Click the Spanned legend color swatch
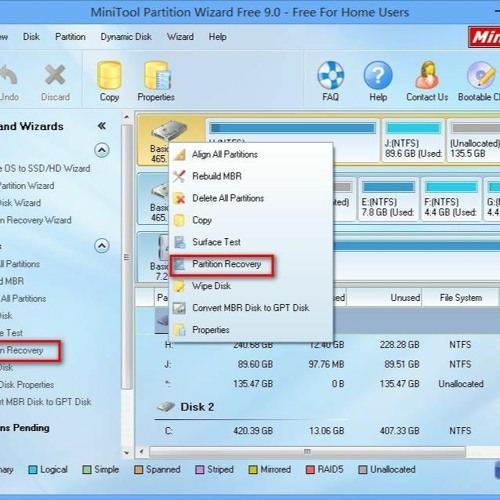500x500 pixels. click(x=138, y=470)
